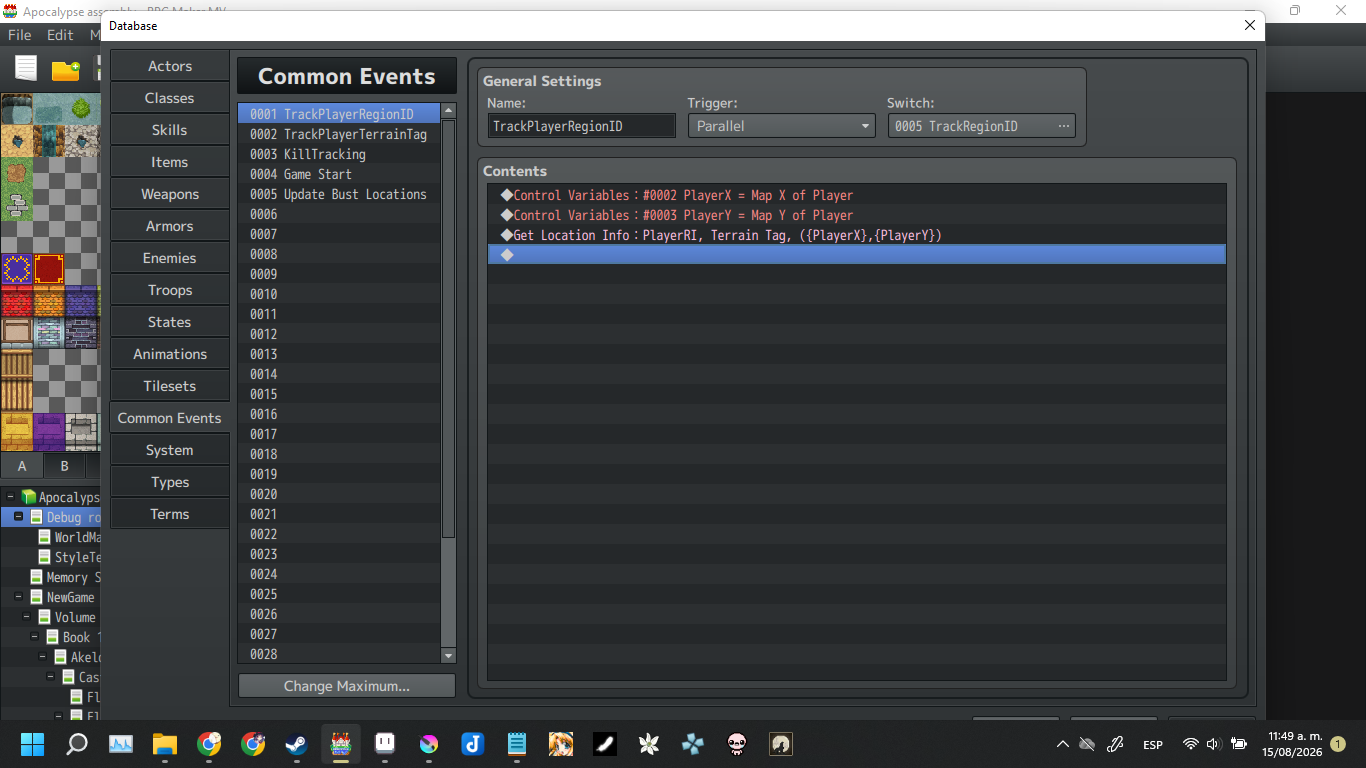Viewport: 1366px width, 768px height.
Task: Select the Get Location Info command line
Action: (857, 235)
